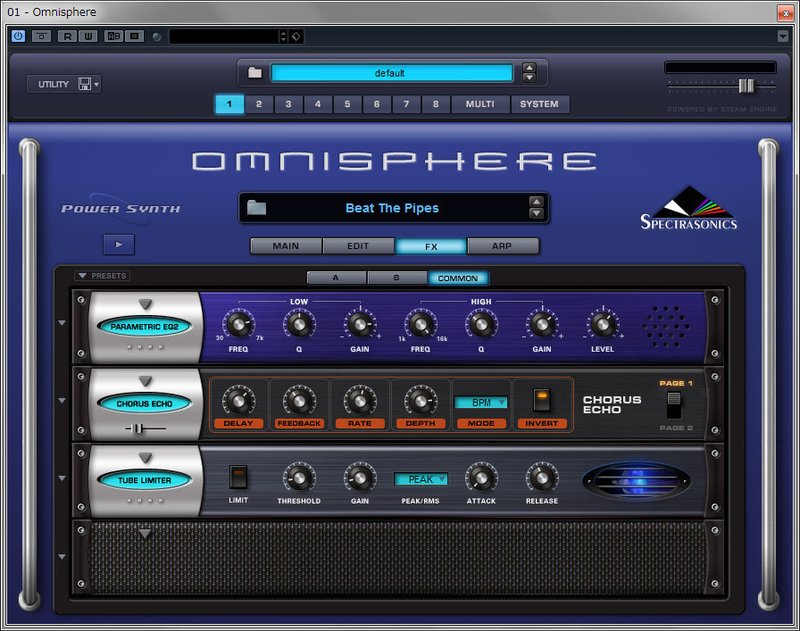Step to previous patch with up arrow
Viewport: 800px width, 631px height.
536,201
